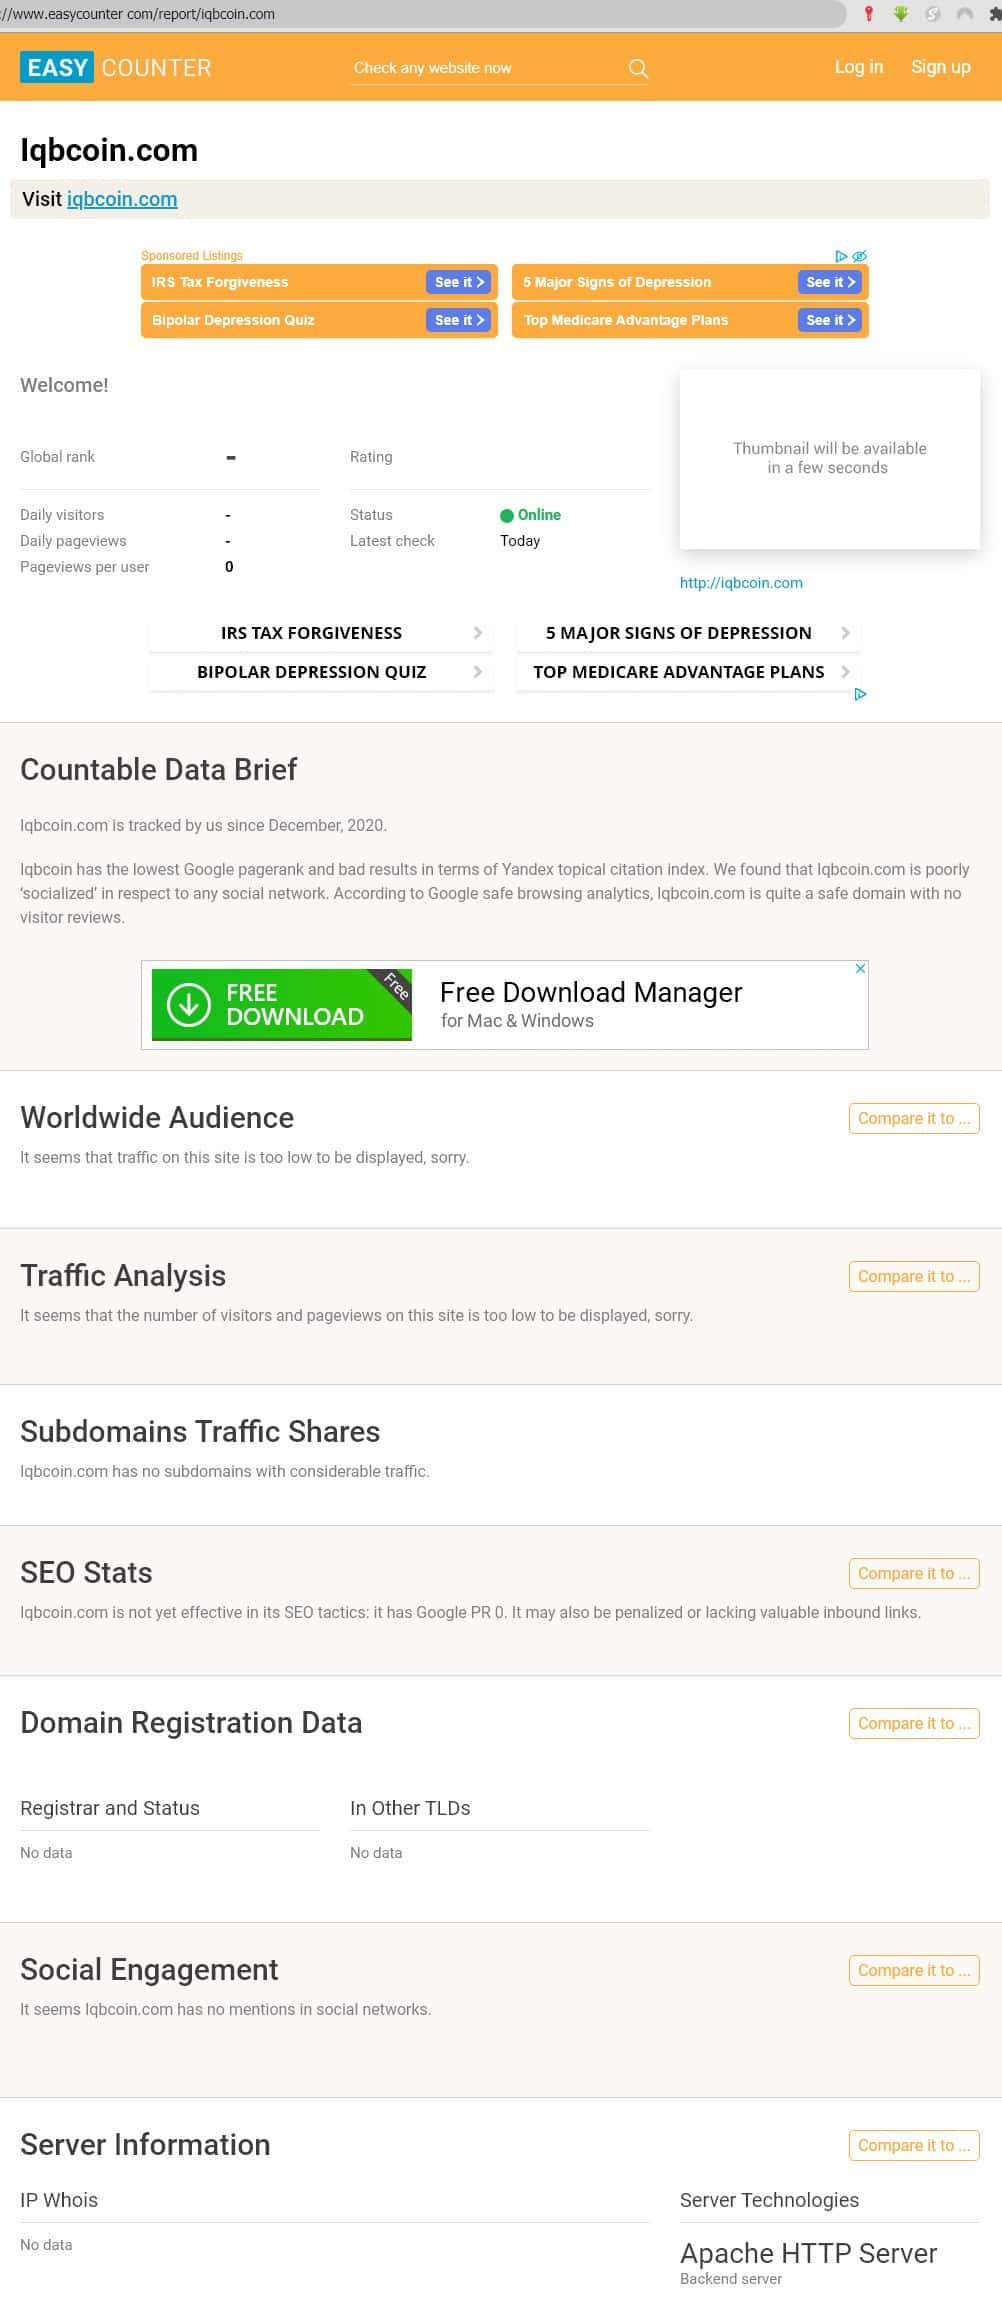Click the gray S extension icon
This screenshot has height=2301, width=1002.
coord(933,13)
